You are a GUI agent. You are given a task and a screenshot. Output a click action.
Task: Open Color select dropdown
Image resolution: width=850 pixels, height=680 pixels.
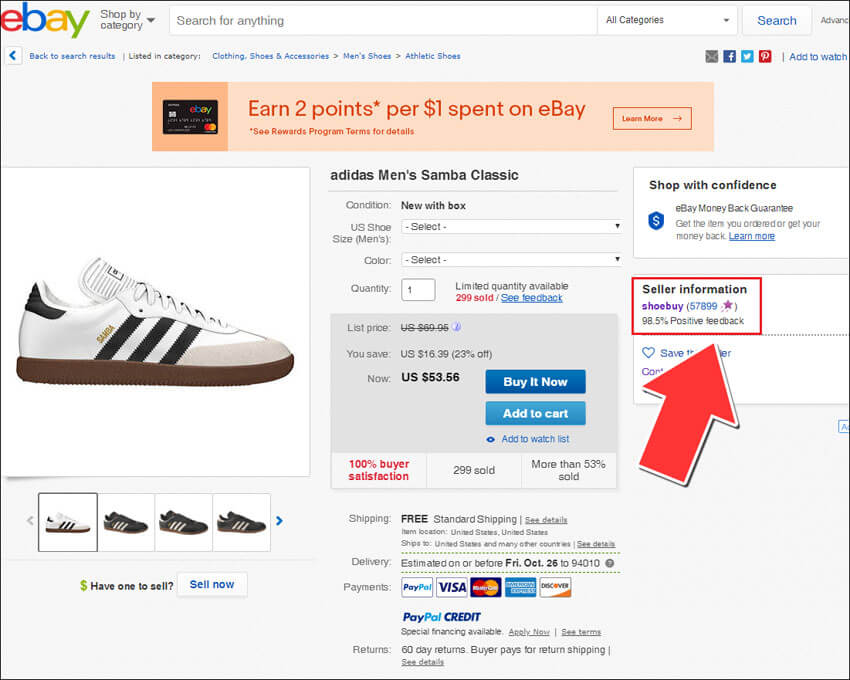tap(512, 260)
